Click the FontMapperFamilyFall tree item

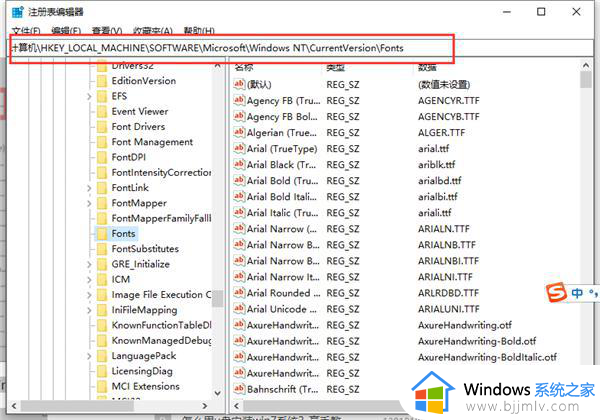[x=161, y=218]
